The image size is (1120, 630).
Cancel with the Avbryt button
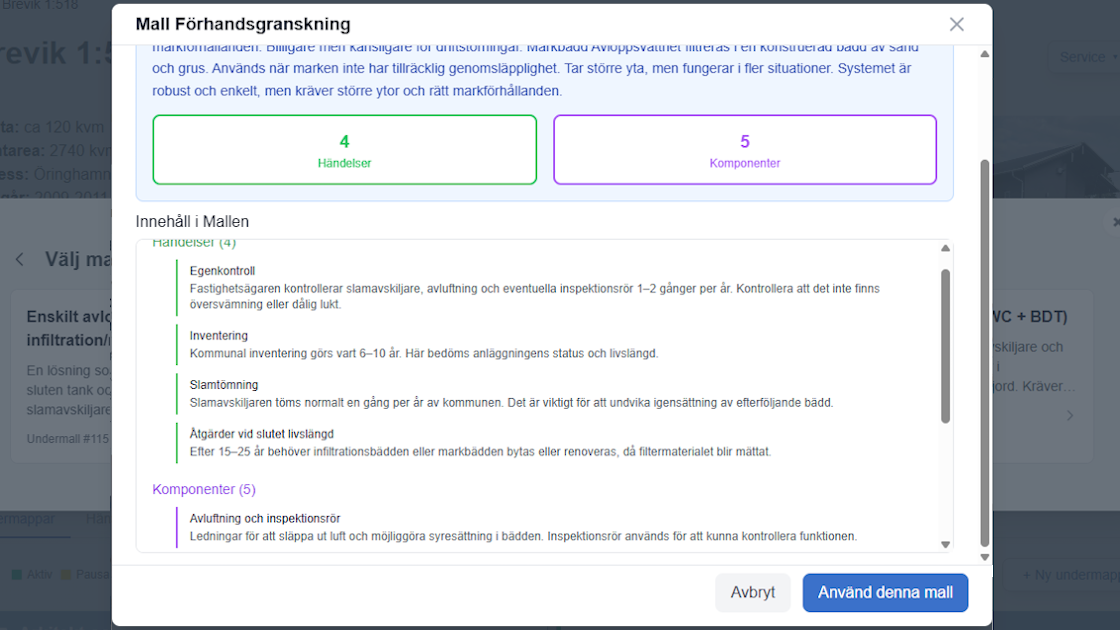click(x=752, y=592)
